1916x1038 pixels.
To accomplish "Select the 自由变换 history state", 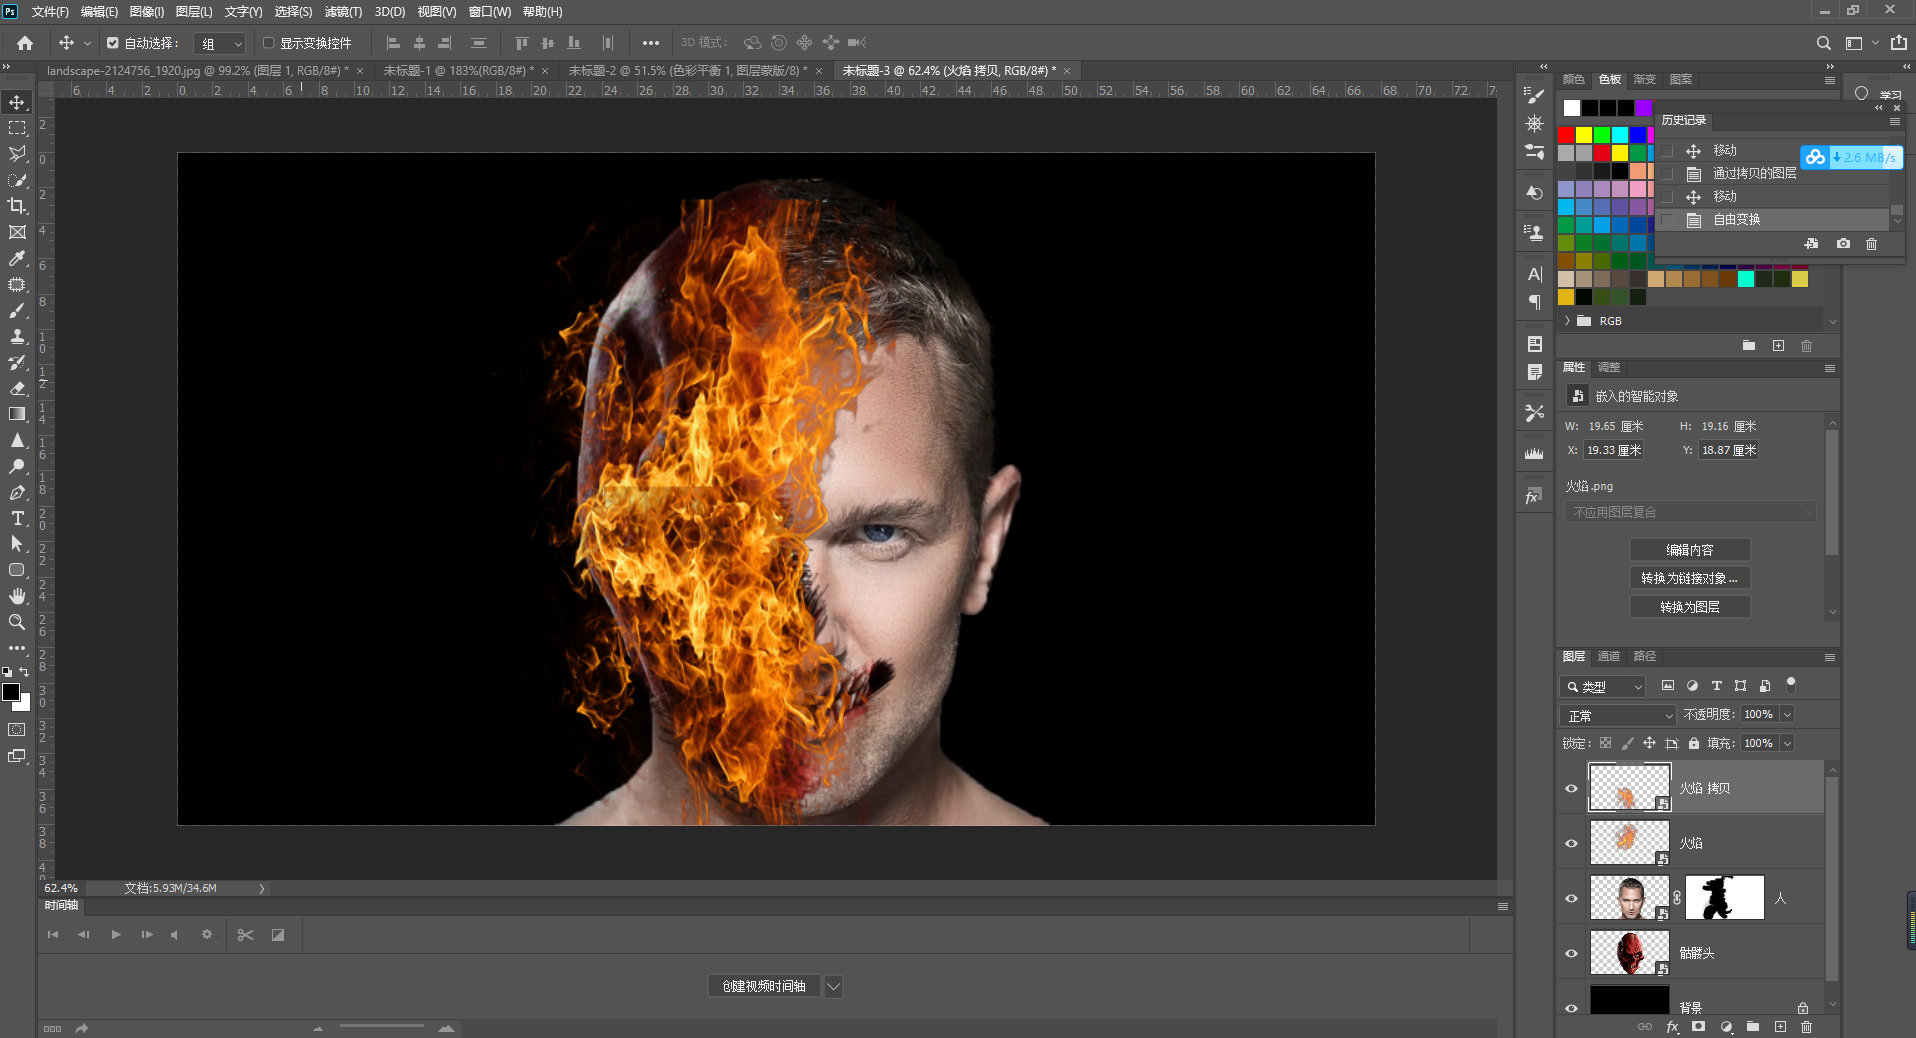I will (1772, 219).
